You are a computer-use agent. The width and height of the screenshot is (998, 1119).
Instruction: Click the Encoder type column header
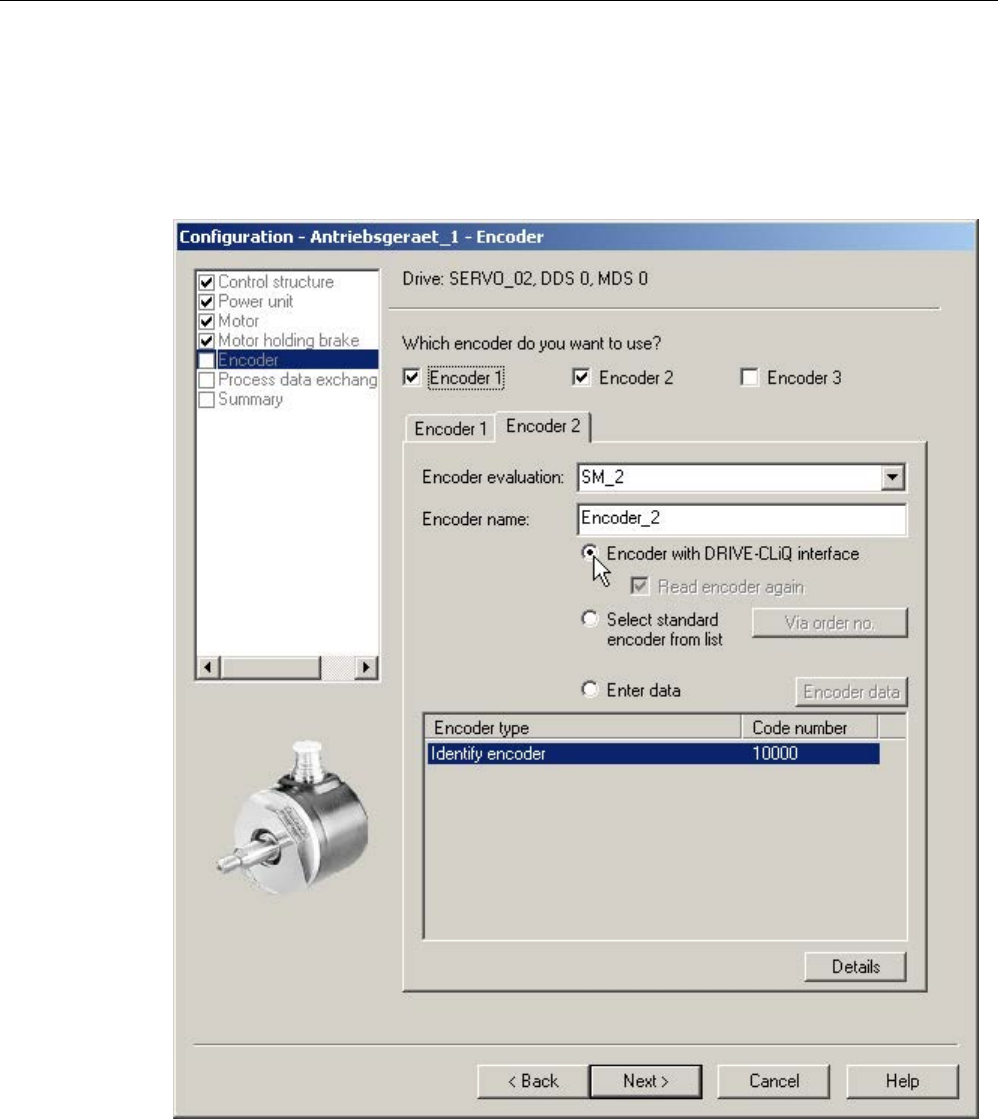[583, 727]
